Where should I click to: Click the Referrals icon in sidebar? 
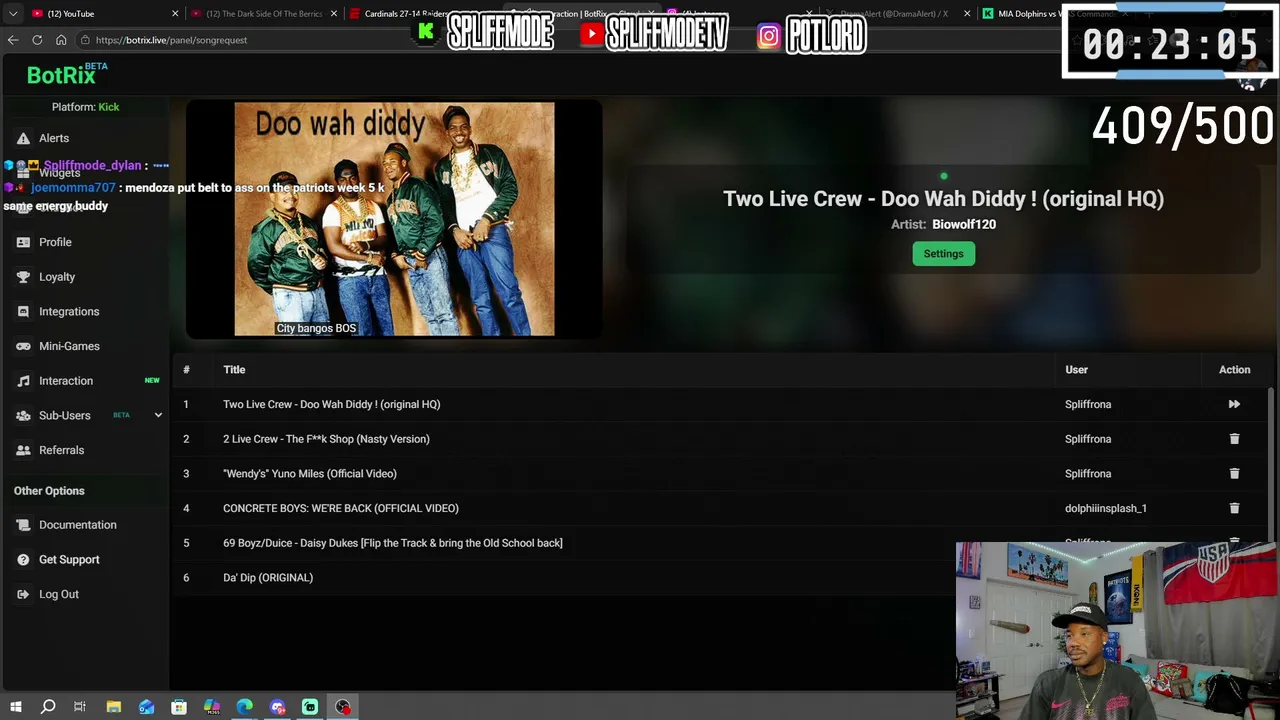[x=23, y=450]
